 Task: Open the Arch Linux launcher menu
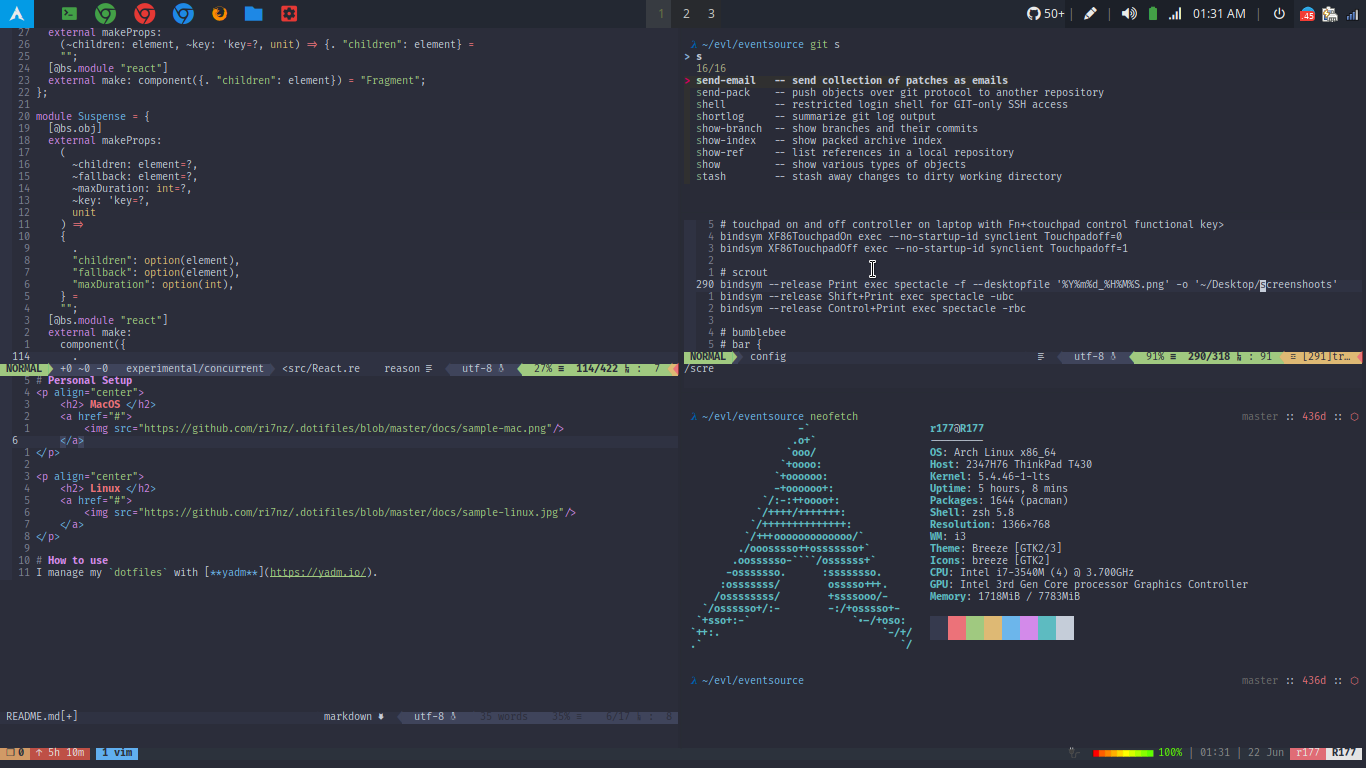point(17,13)
